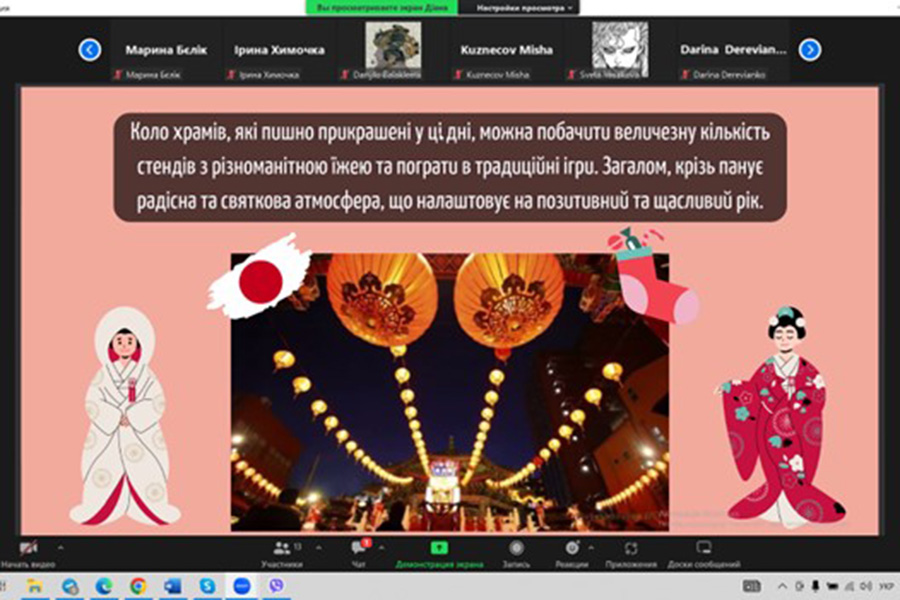
Task: Click the green Демонстрация экрана share button
Action: coord(439,553)
